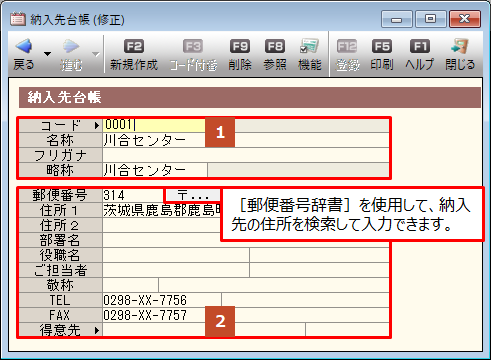Click the 名称 field with 川合センター
491x360 pixels.
(246, 140)
